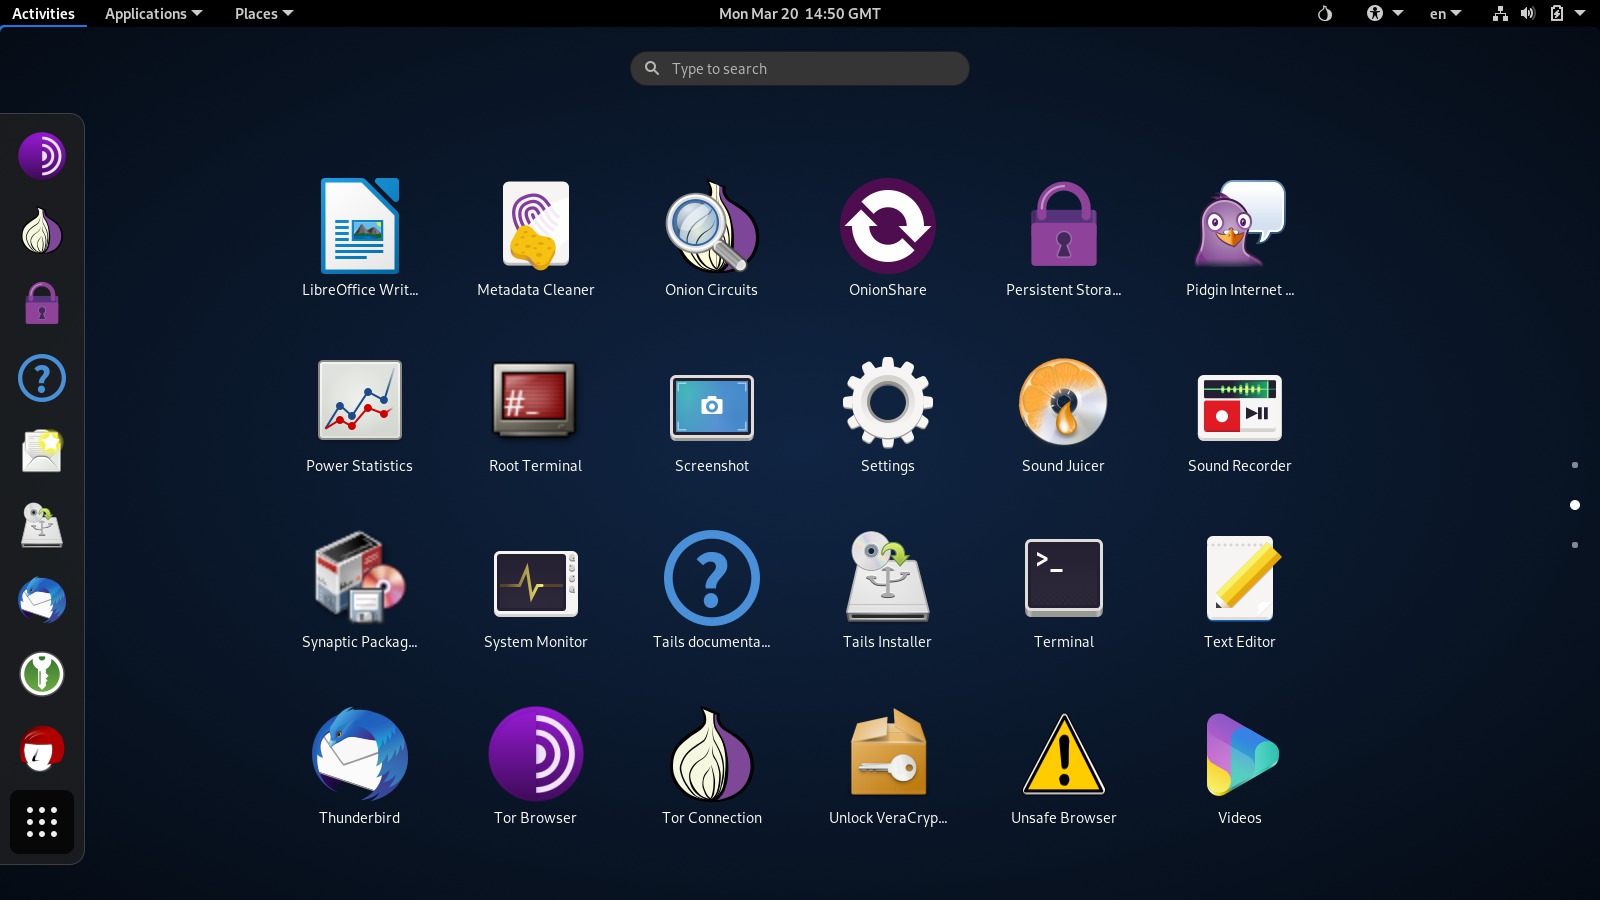Select the second app page dot
Viewport: 1600px width, 900px height.
1575,505
